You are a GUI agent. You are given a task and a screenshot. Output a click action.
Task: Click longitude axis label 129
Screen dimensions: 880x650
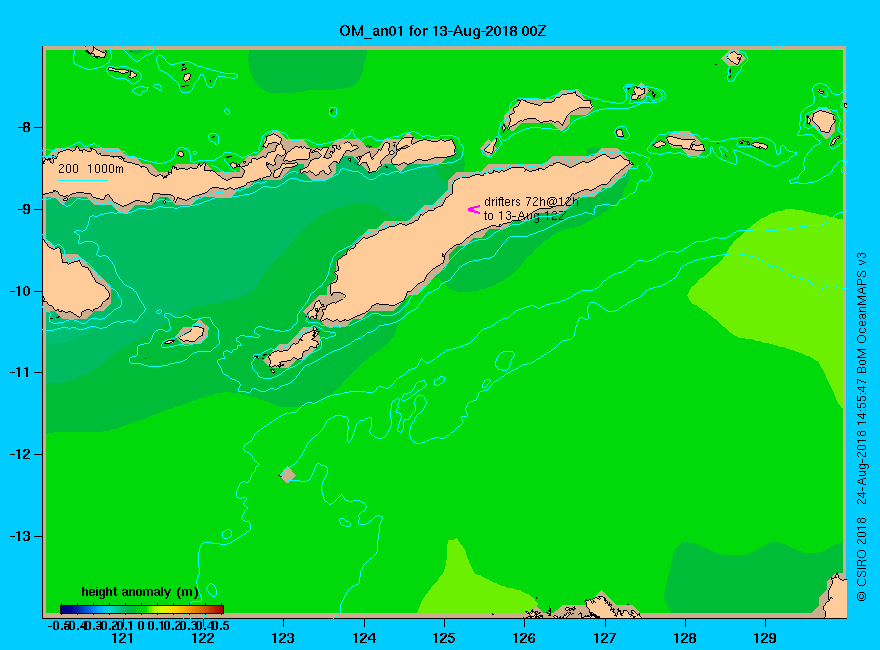click(x=765, y=638)
